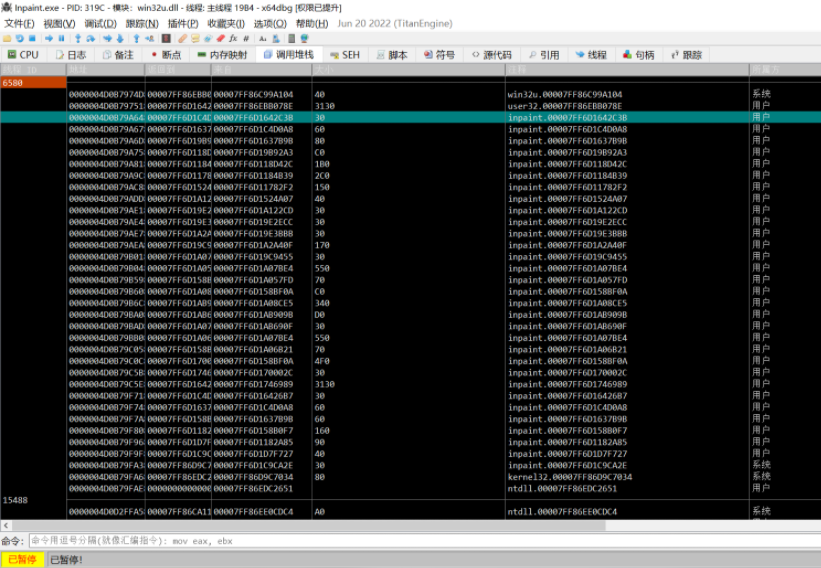Switch to the 句柄 tab
Screen dimensions: 821x568
point(639,54)
